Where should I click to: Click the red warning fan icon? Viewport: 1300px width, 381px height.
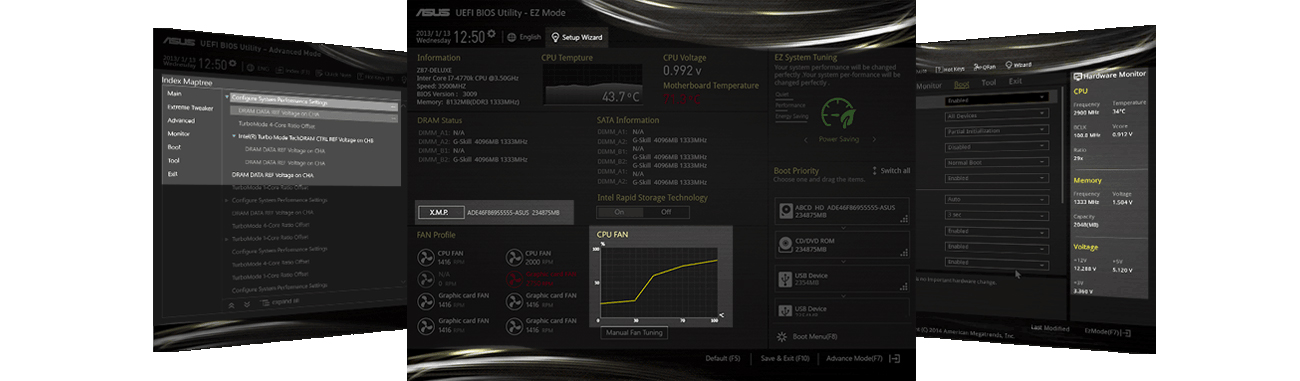click(x=514, y=280)
